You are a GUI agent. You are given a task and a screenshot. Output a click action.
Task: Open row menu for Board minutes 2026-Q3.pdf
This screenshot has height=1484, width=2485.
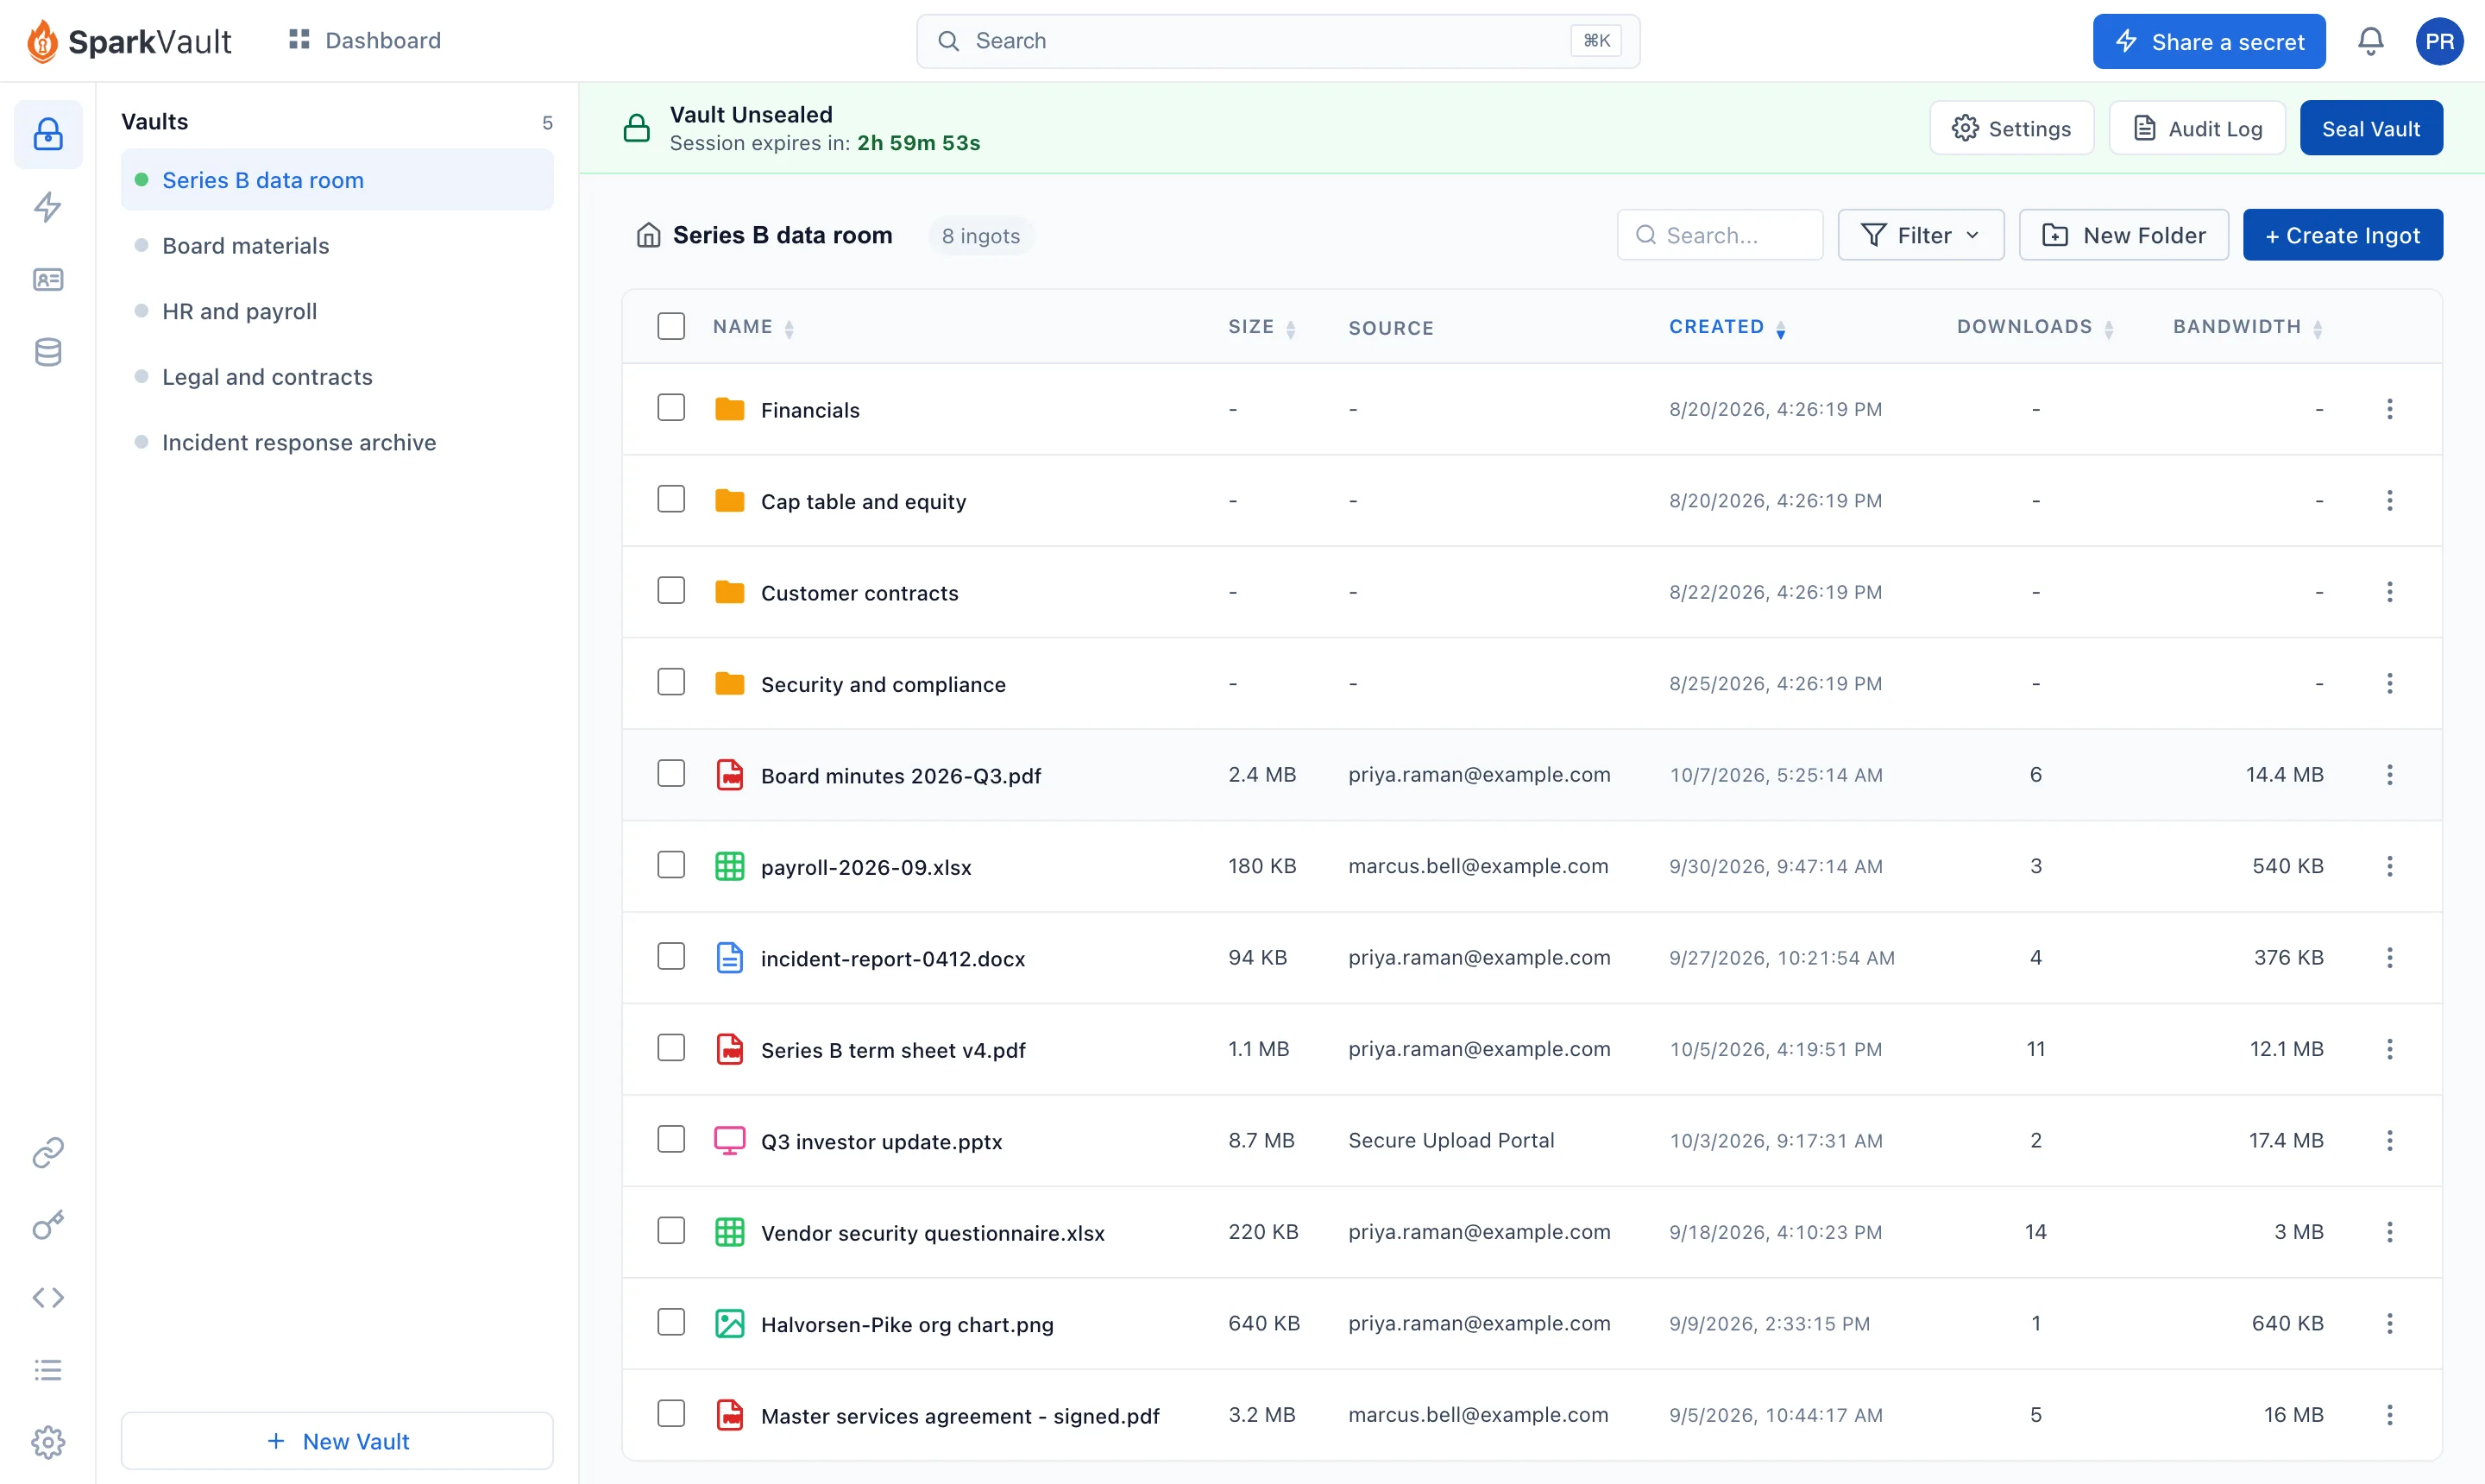click(x=2389, y=775)
